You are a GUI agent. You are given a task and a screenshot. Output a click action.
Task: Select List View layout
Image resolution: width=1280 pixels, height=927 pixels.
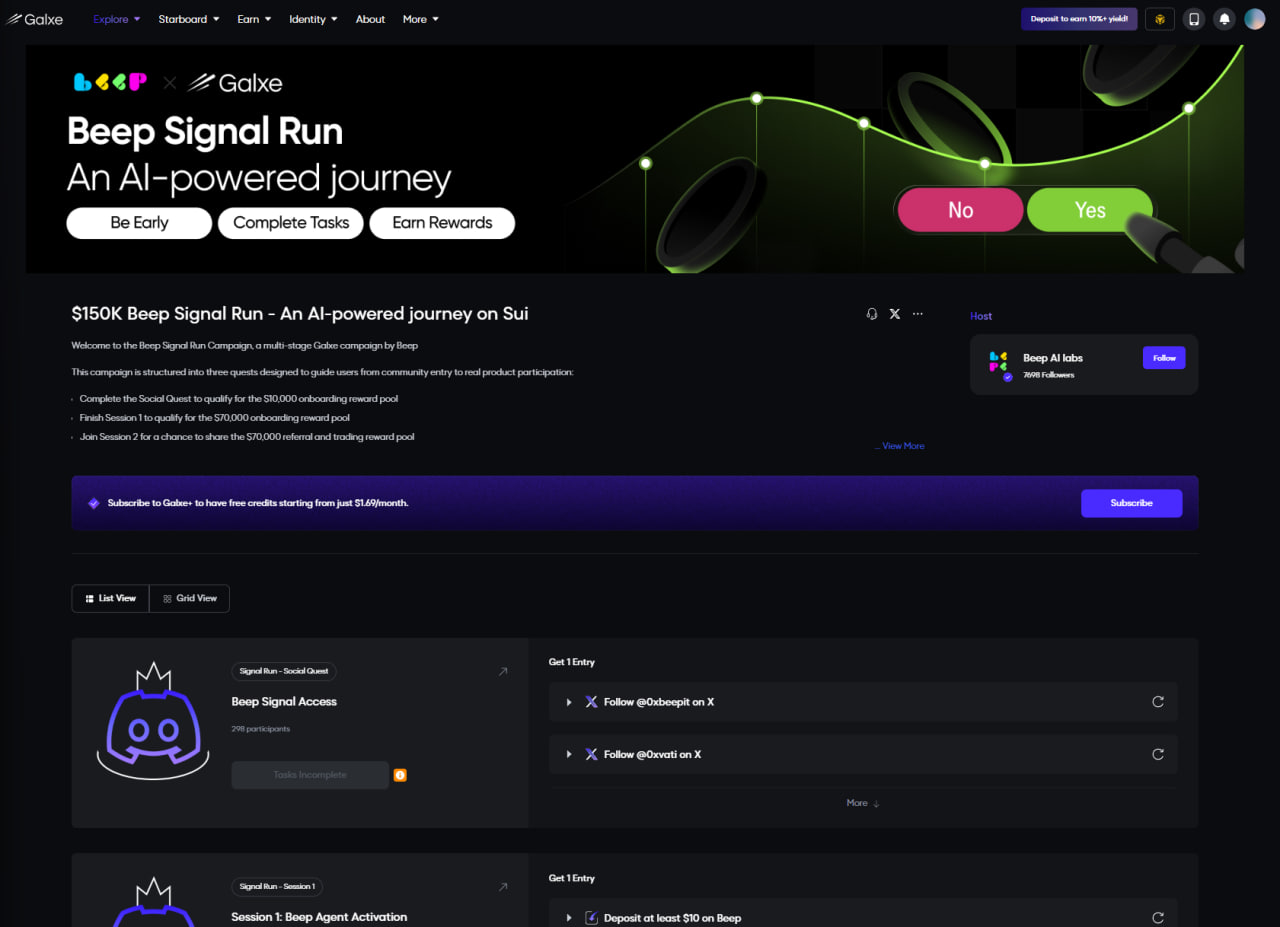click(x=110, y=598)
